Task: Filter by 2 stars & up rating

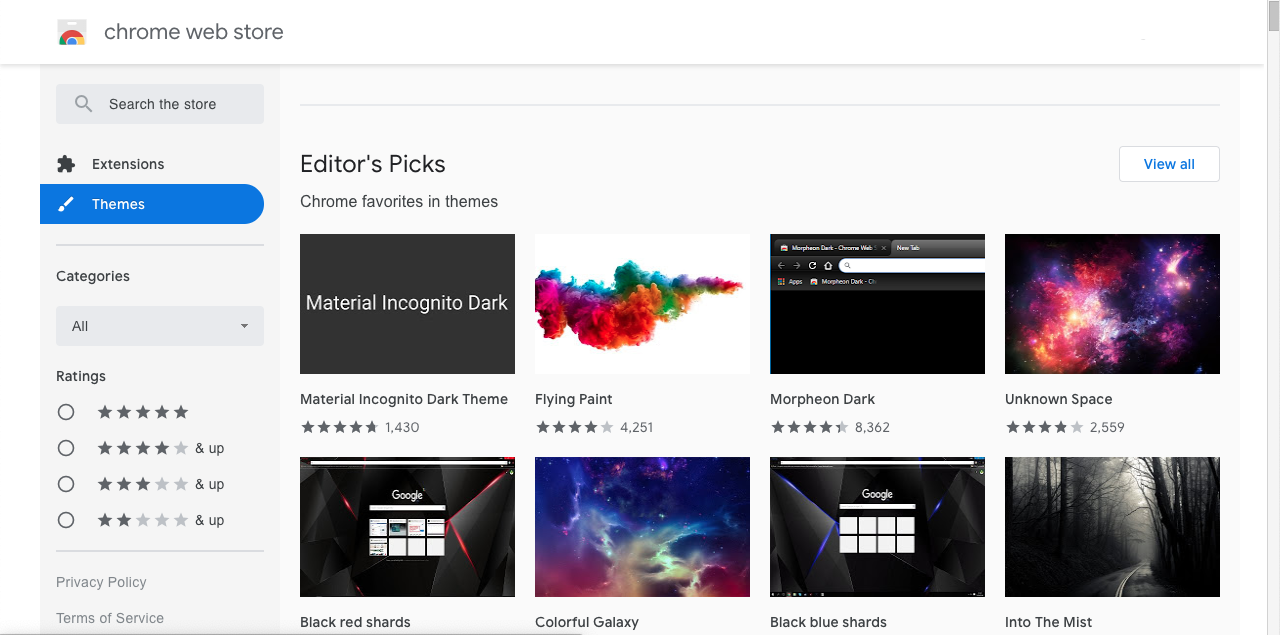Action: pos(66,520)
